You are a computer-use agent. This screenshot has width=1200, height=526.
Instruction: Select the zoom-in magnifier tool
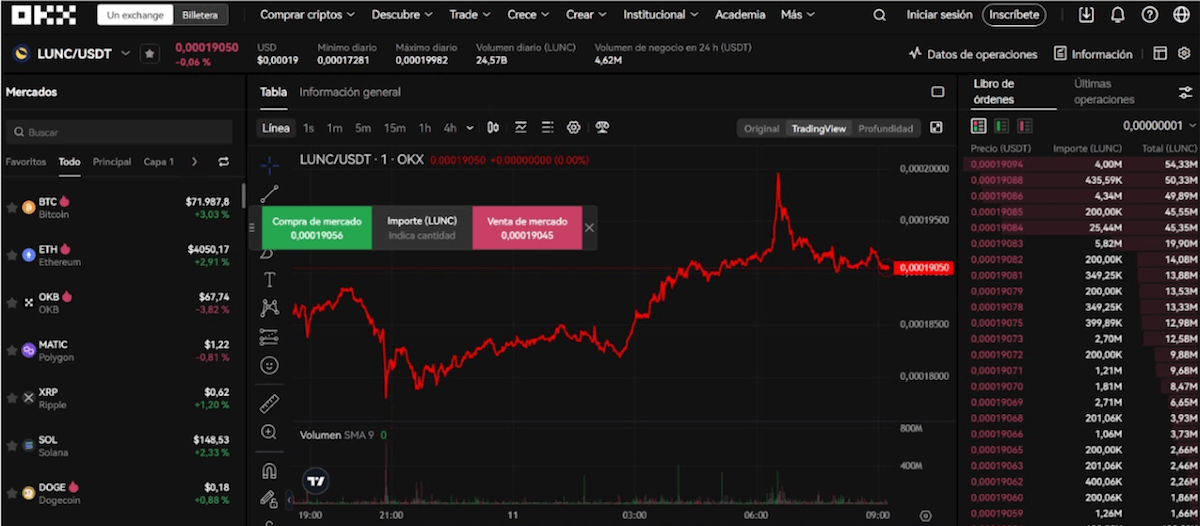[x=269, y=433]
